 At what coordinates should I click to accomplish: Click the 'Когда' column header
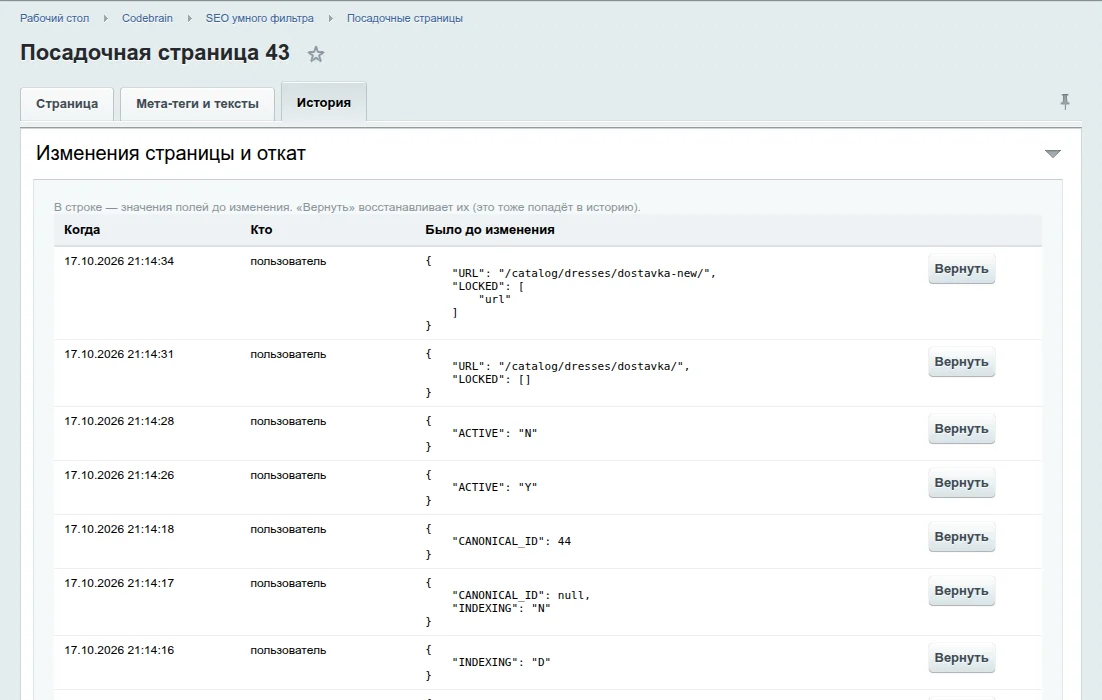(82, 230)
